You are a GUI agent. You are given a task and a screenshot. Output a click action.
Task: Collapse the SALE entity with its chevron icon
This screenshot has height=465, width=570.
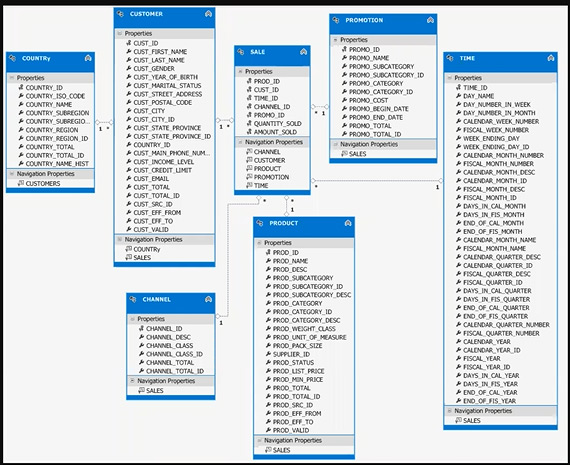click(304, 52)
